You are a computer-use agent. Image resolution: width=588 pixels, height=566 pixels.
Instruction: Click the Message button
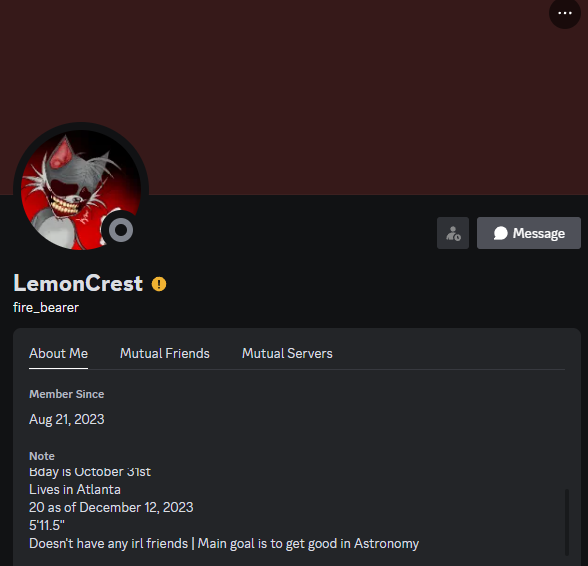(529, 233)
